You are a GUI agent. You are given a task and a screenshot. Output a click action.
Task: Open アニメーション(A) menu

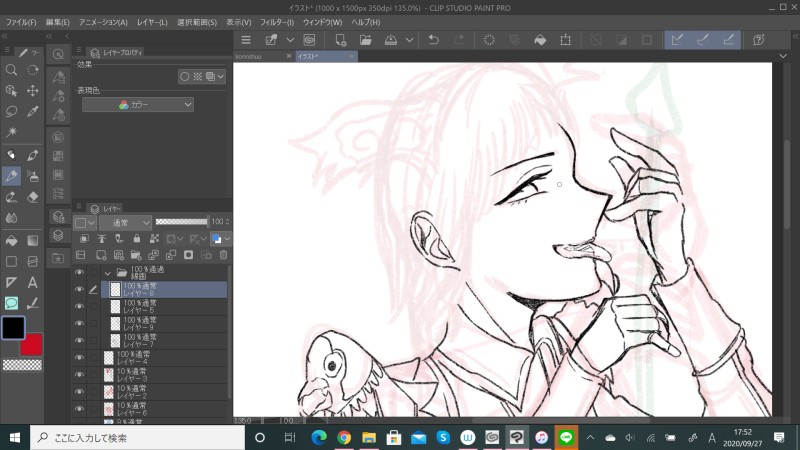click(x=103, y=22)
